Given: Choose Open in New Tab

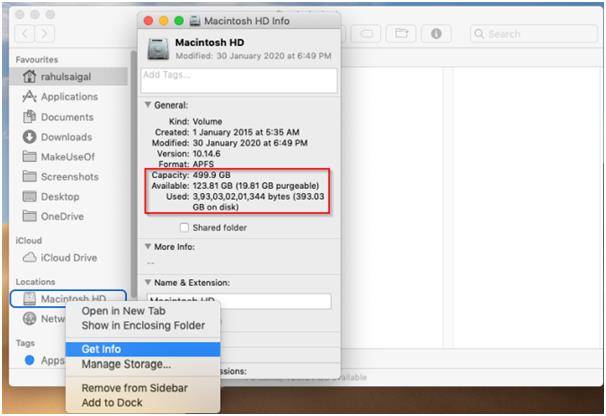Looking at the screenshot, I should (143, 311).
